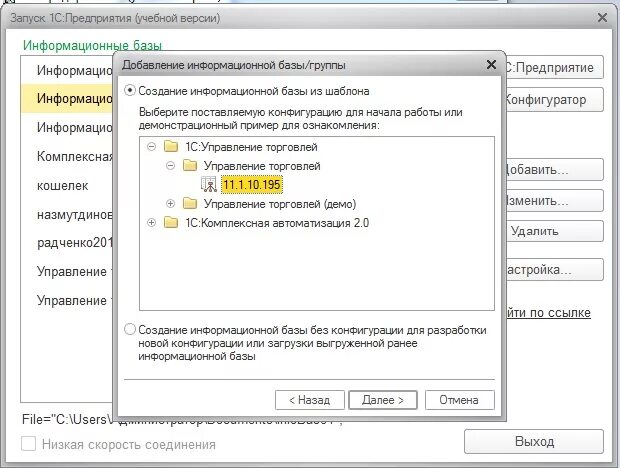Click the Выход button in the launcher window
The width and height of the screenshot is (620, 468).
(x=534, y=442)
